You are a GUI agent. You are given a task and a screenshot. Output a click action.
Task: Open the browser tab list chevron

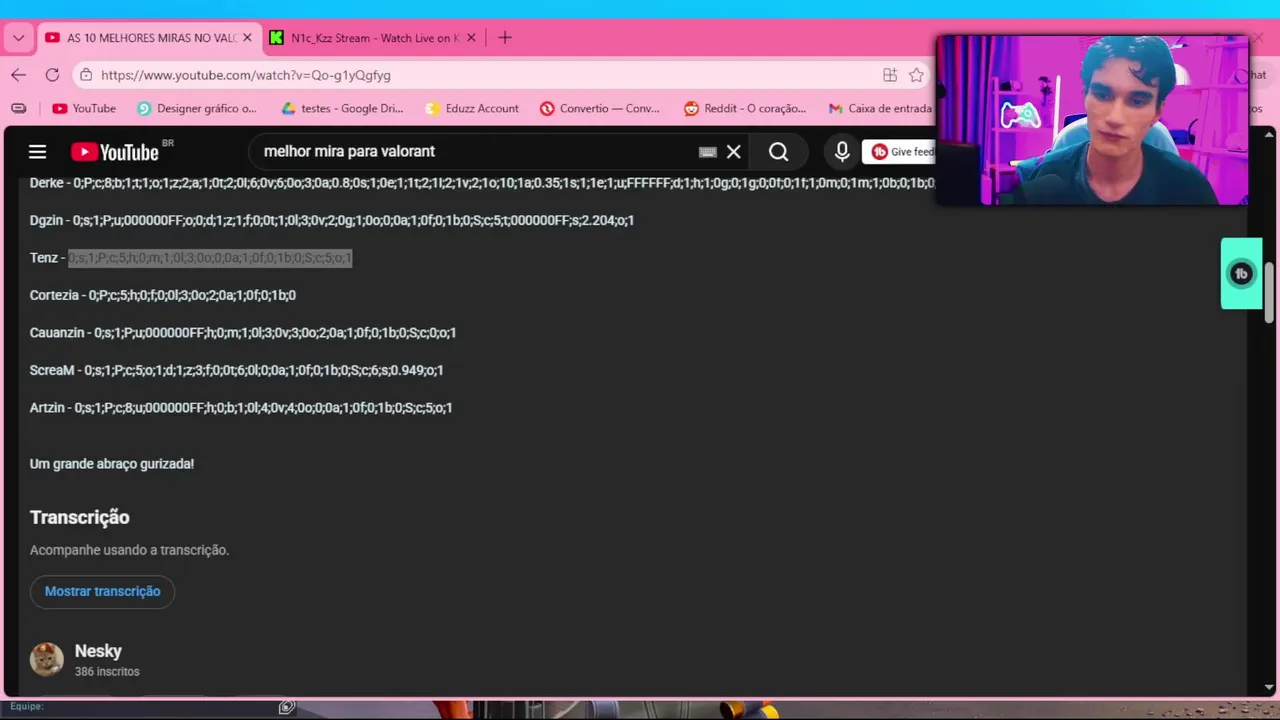18,38
